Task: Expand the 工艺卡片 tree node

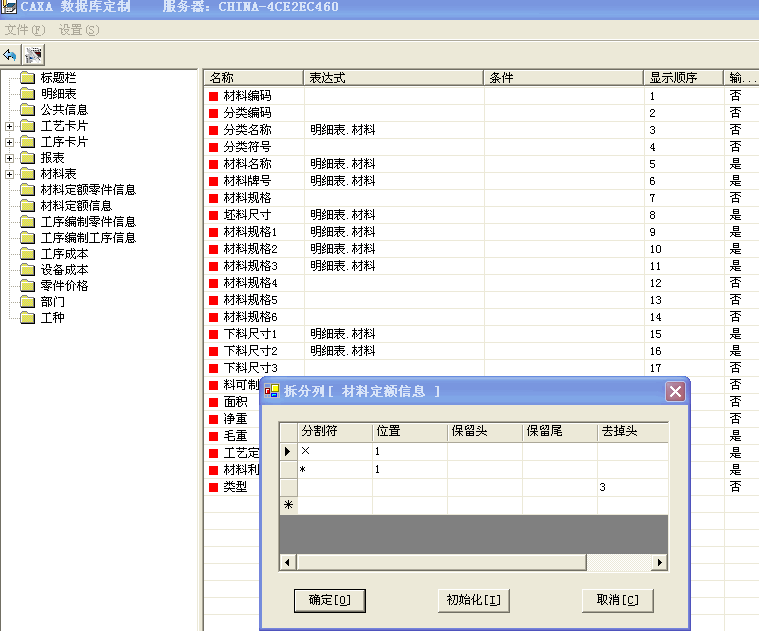Action: [10, 126]
